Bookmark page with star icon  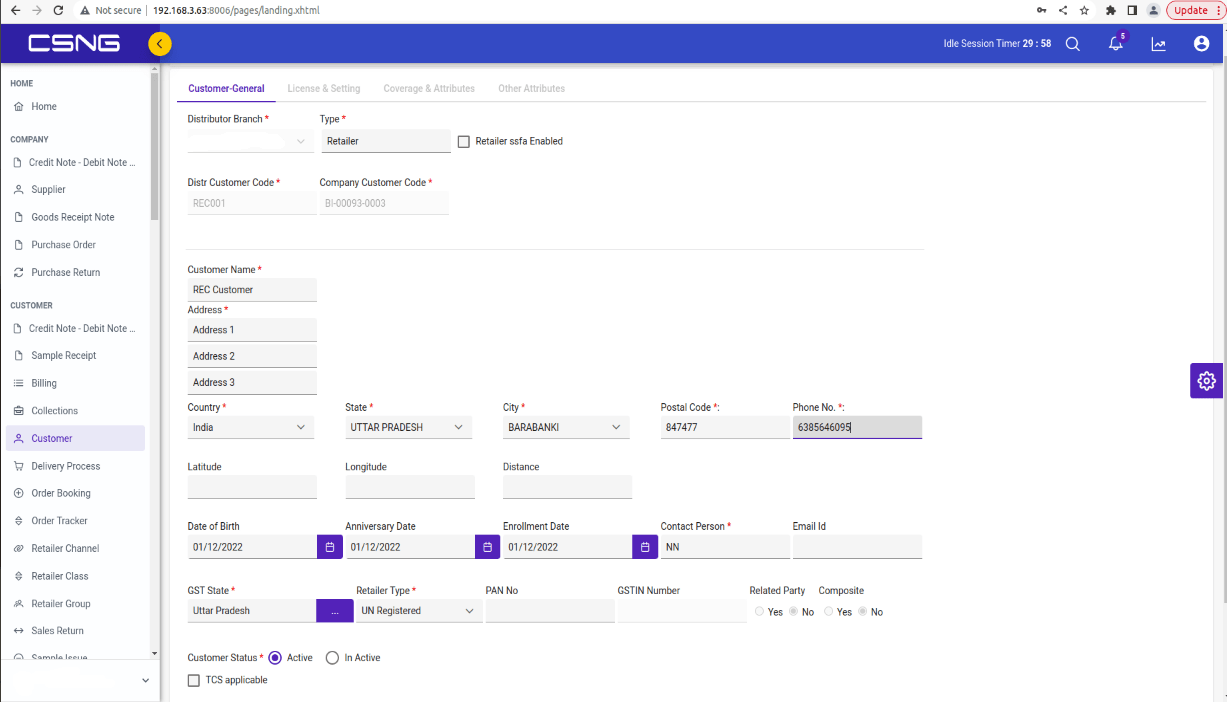1084,10
